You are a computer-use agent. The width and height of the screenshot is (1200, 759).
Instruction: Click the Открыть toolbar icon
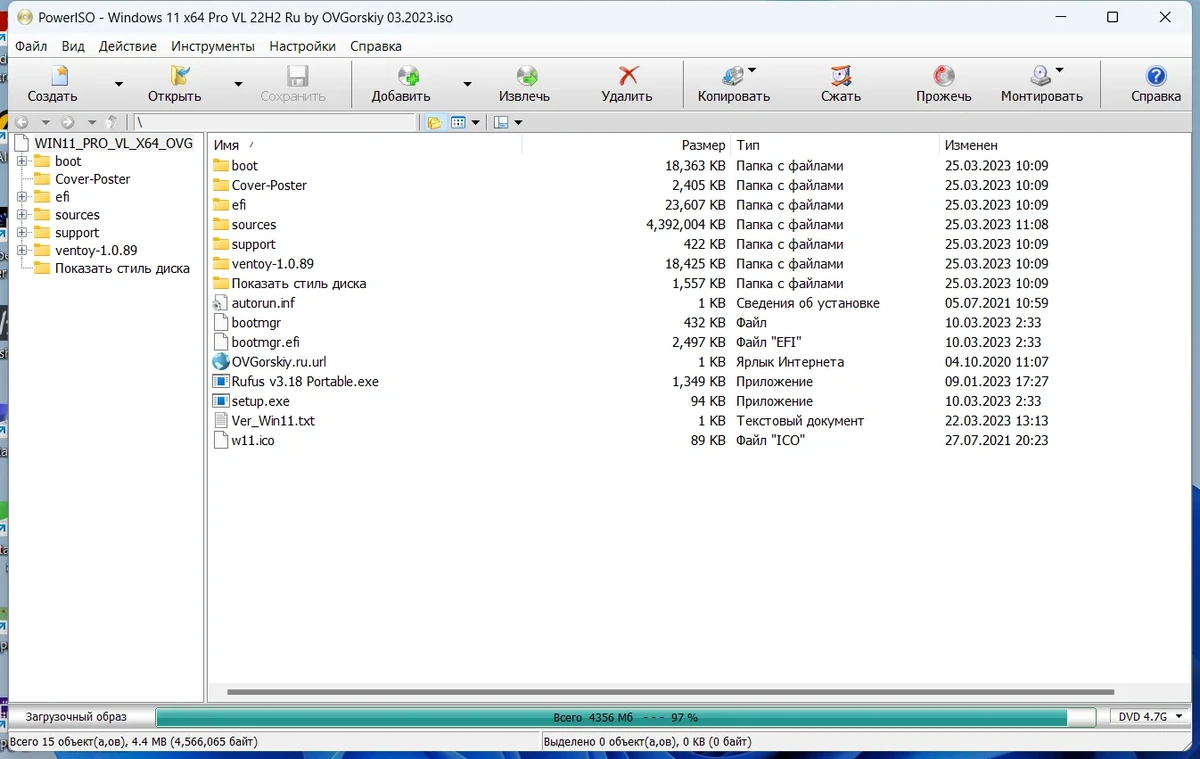(180, 76)
